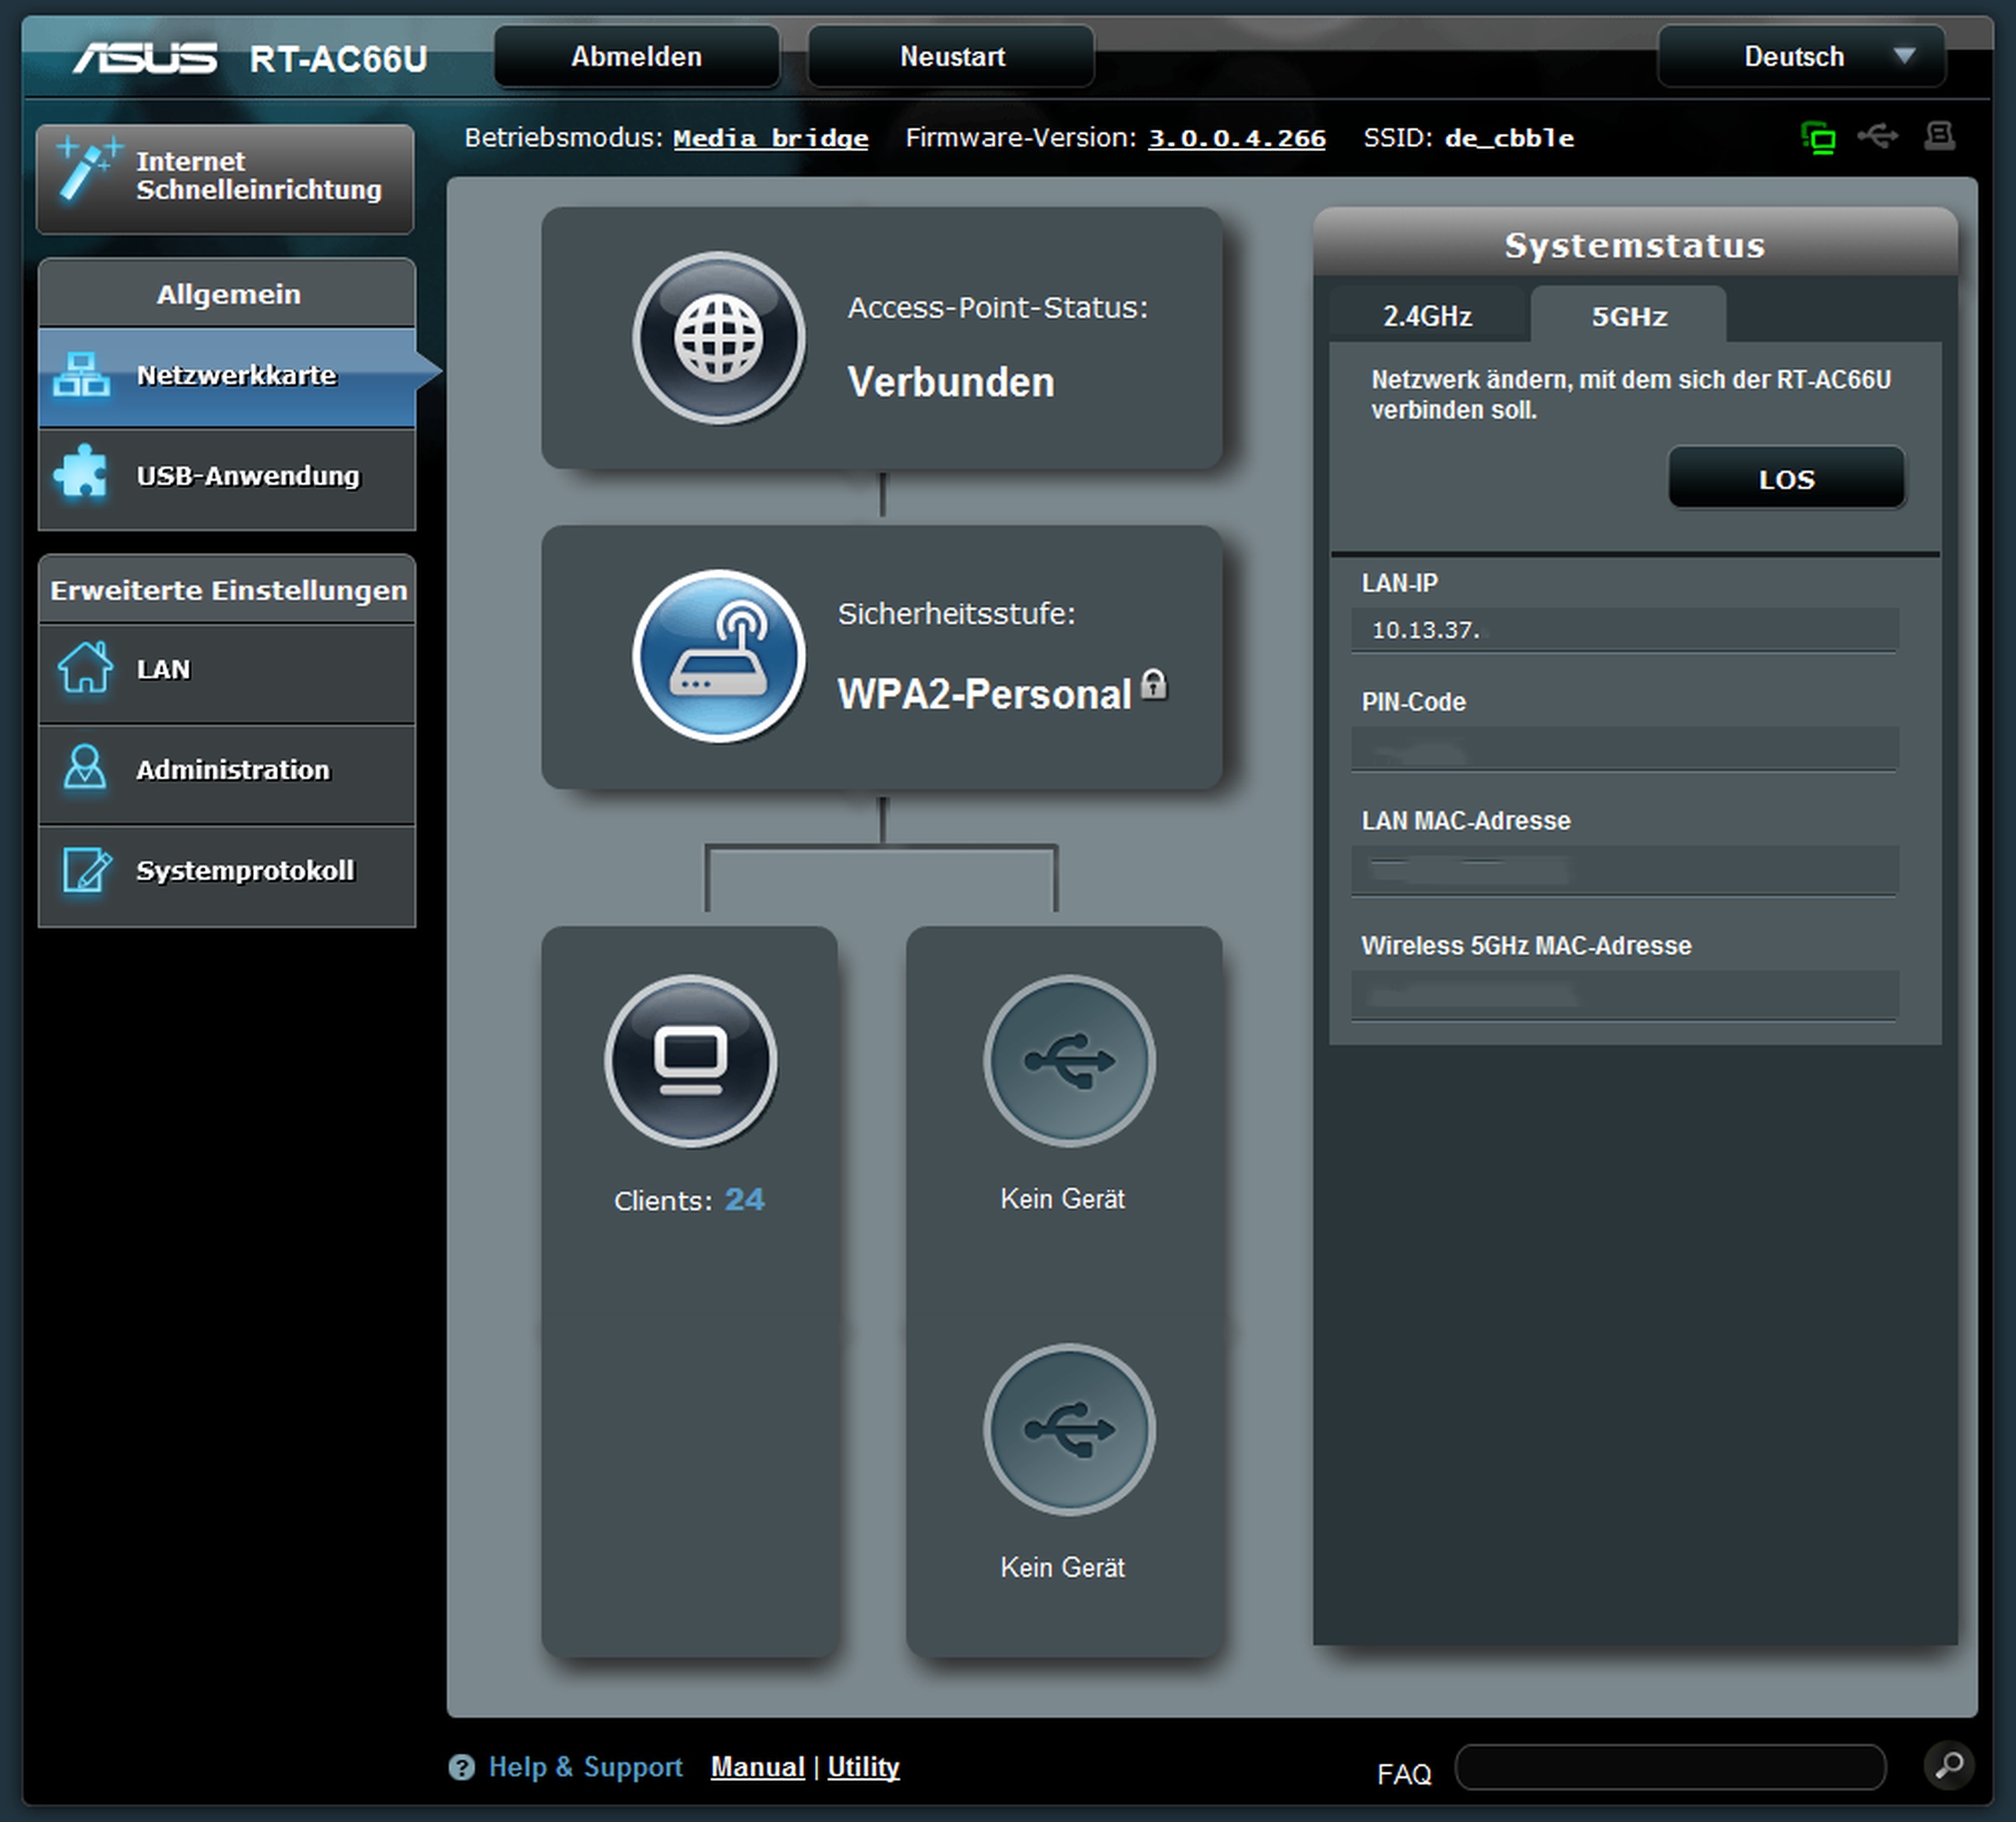Click the router security level icon

click(x=718, y=656)
